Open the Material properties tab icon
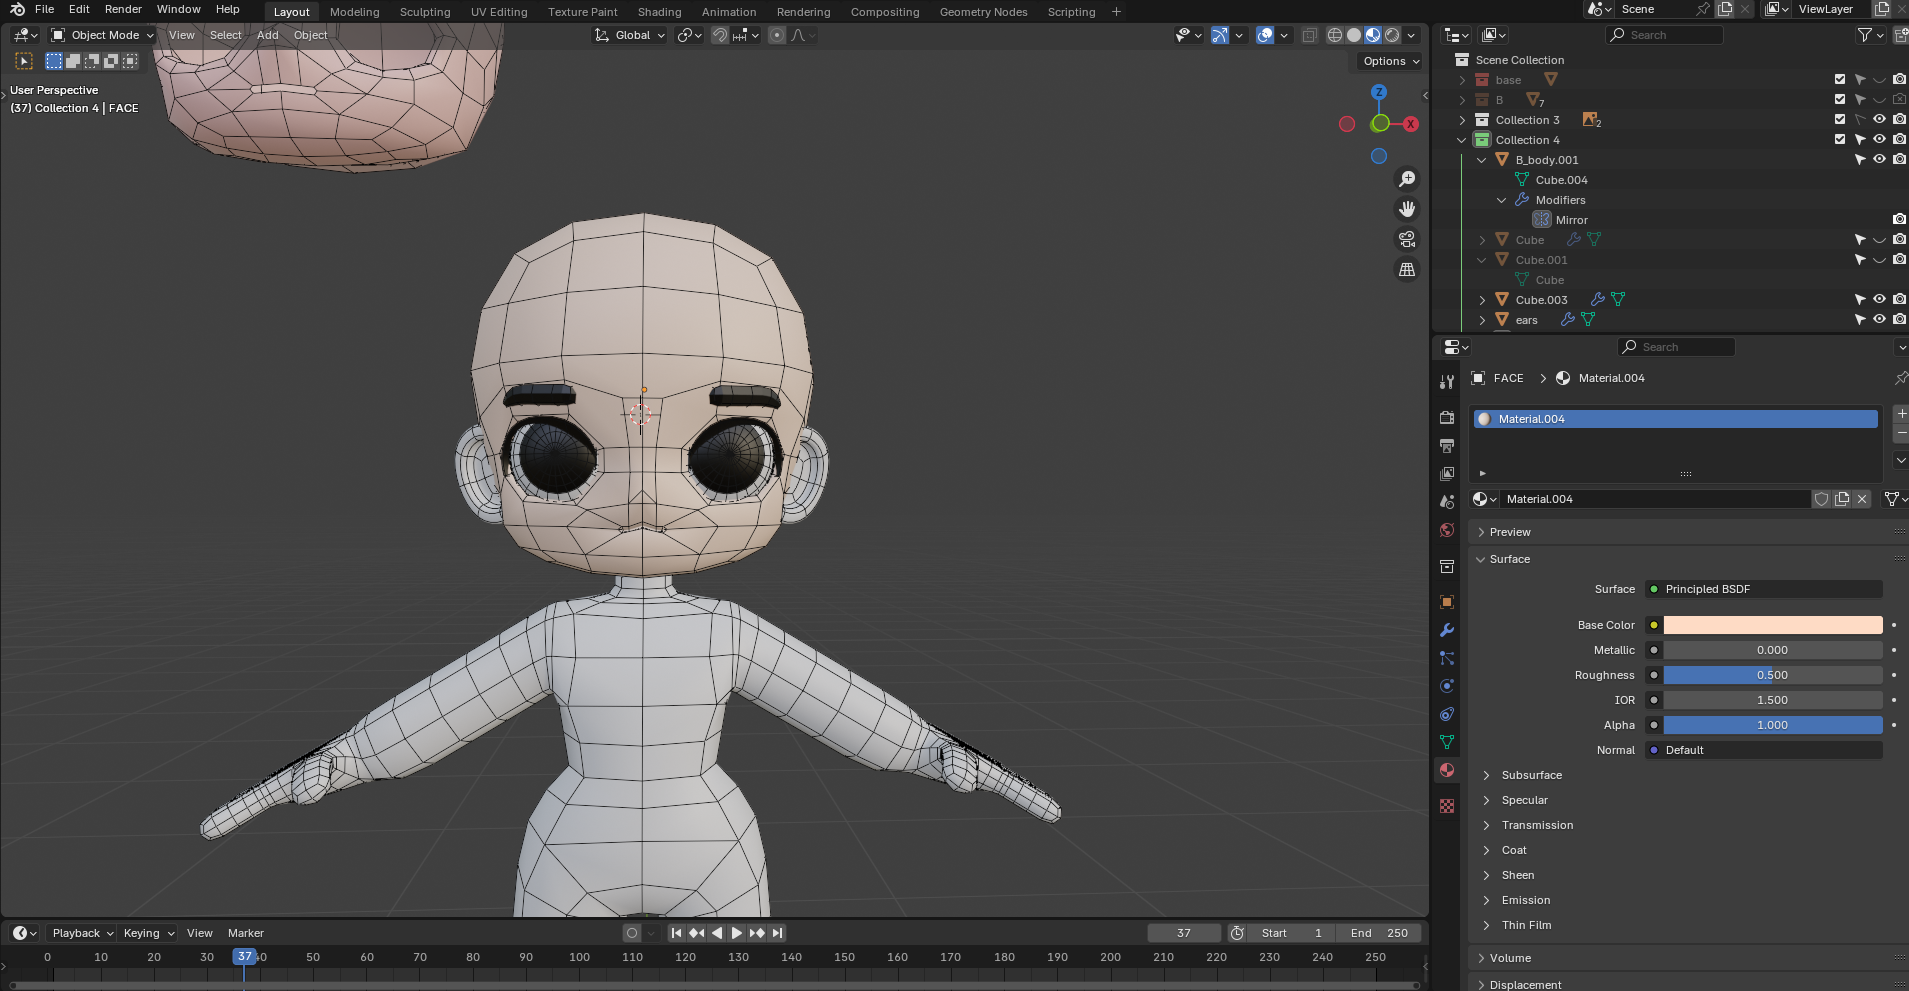 [x=1447, y=770]
